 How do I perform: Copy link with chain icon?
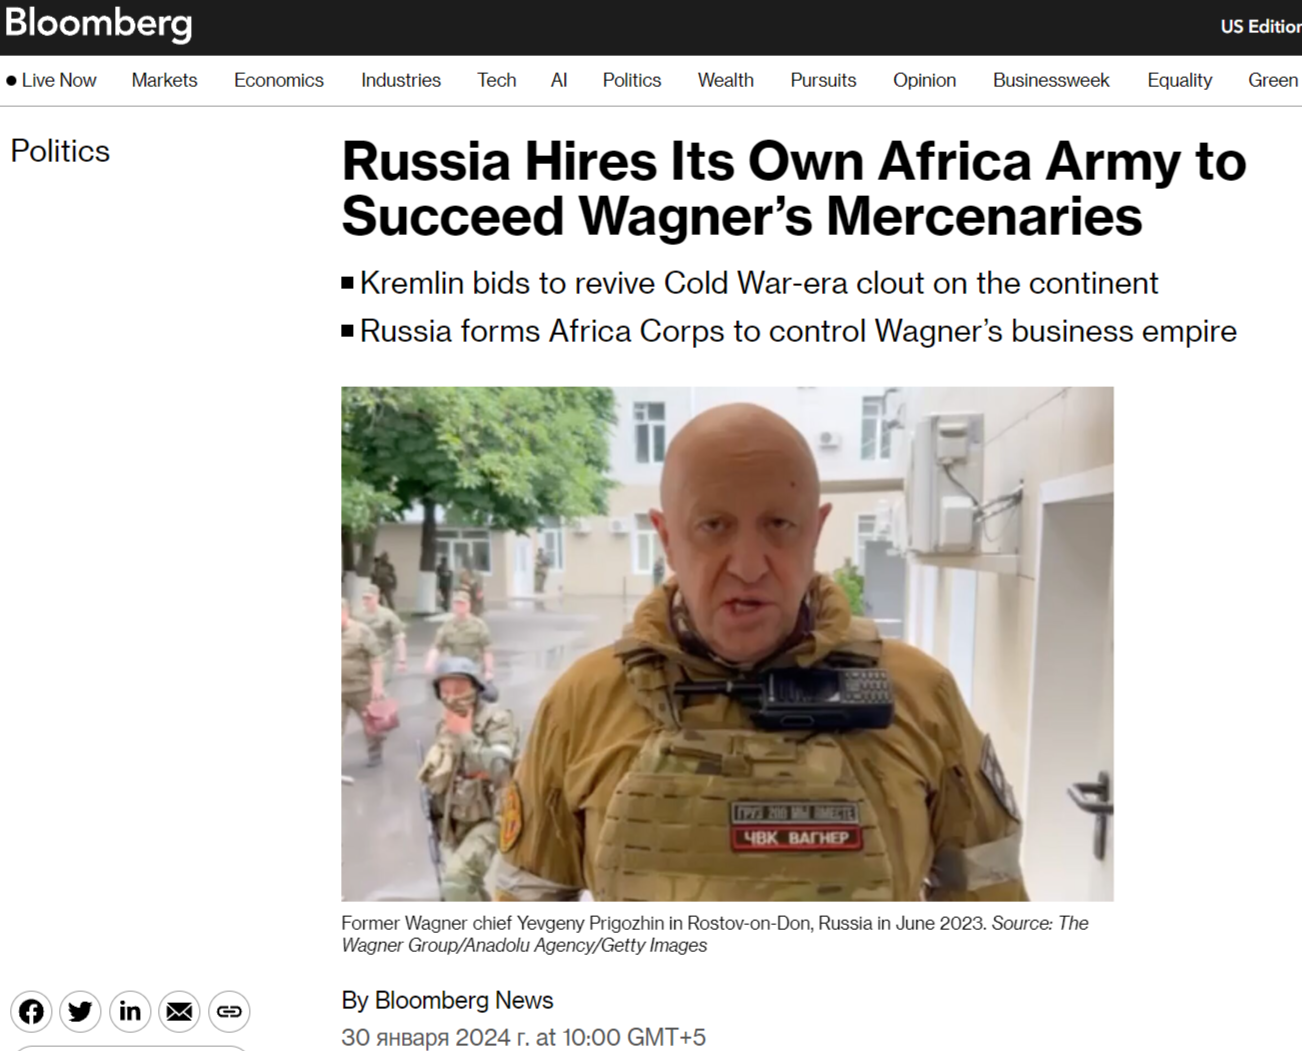(229, 1011)
